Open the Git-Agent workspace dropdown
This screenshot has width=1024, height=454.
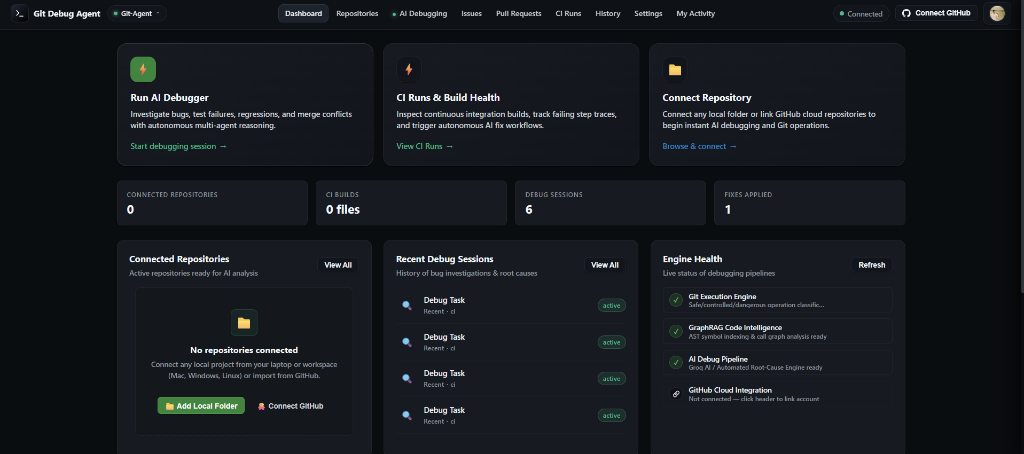(136, 13)
